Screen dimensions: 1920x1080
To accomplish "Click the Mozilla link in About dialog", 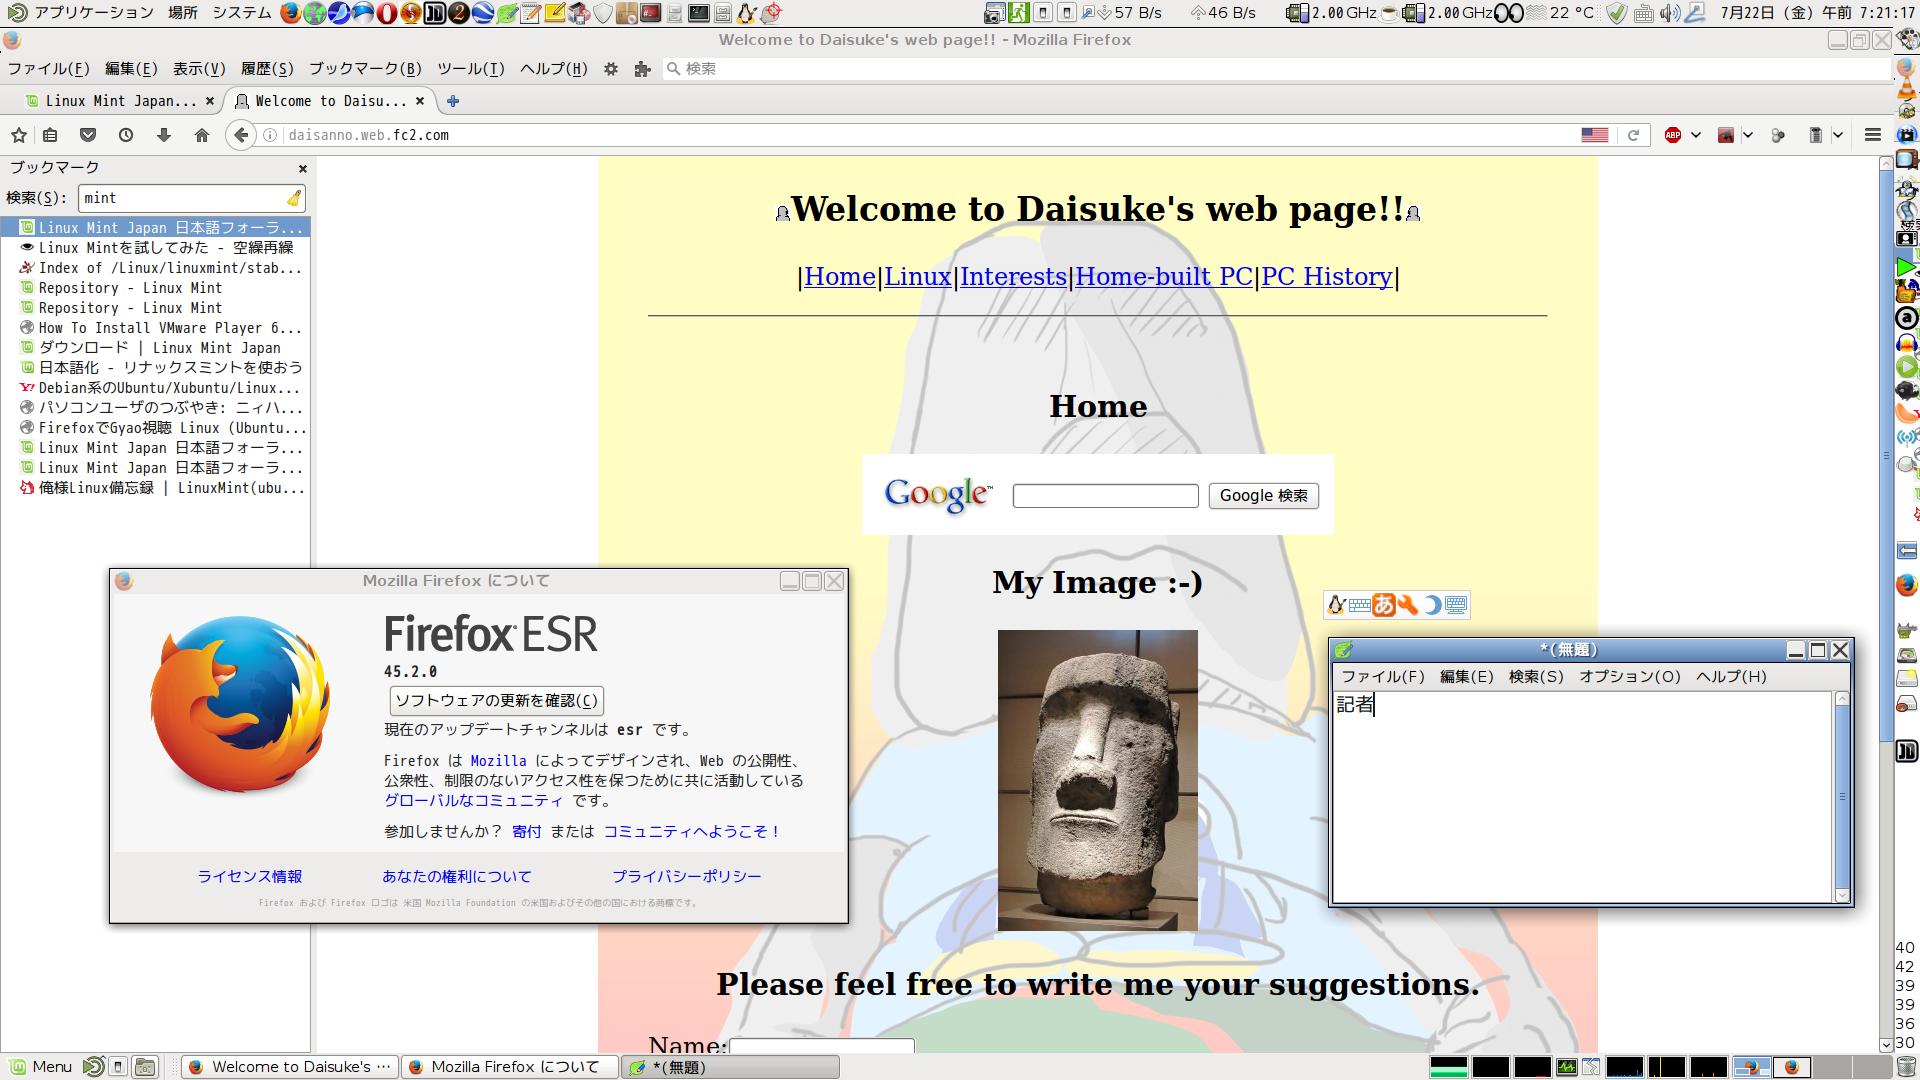I will pyautogui.click(x=498, y=761).
